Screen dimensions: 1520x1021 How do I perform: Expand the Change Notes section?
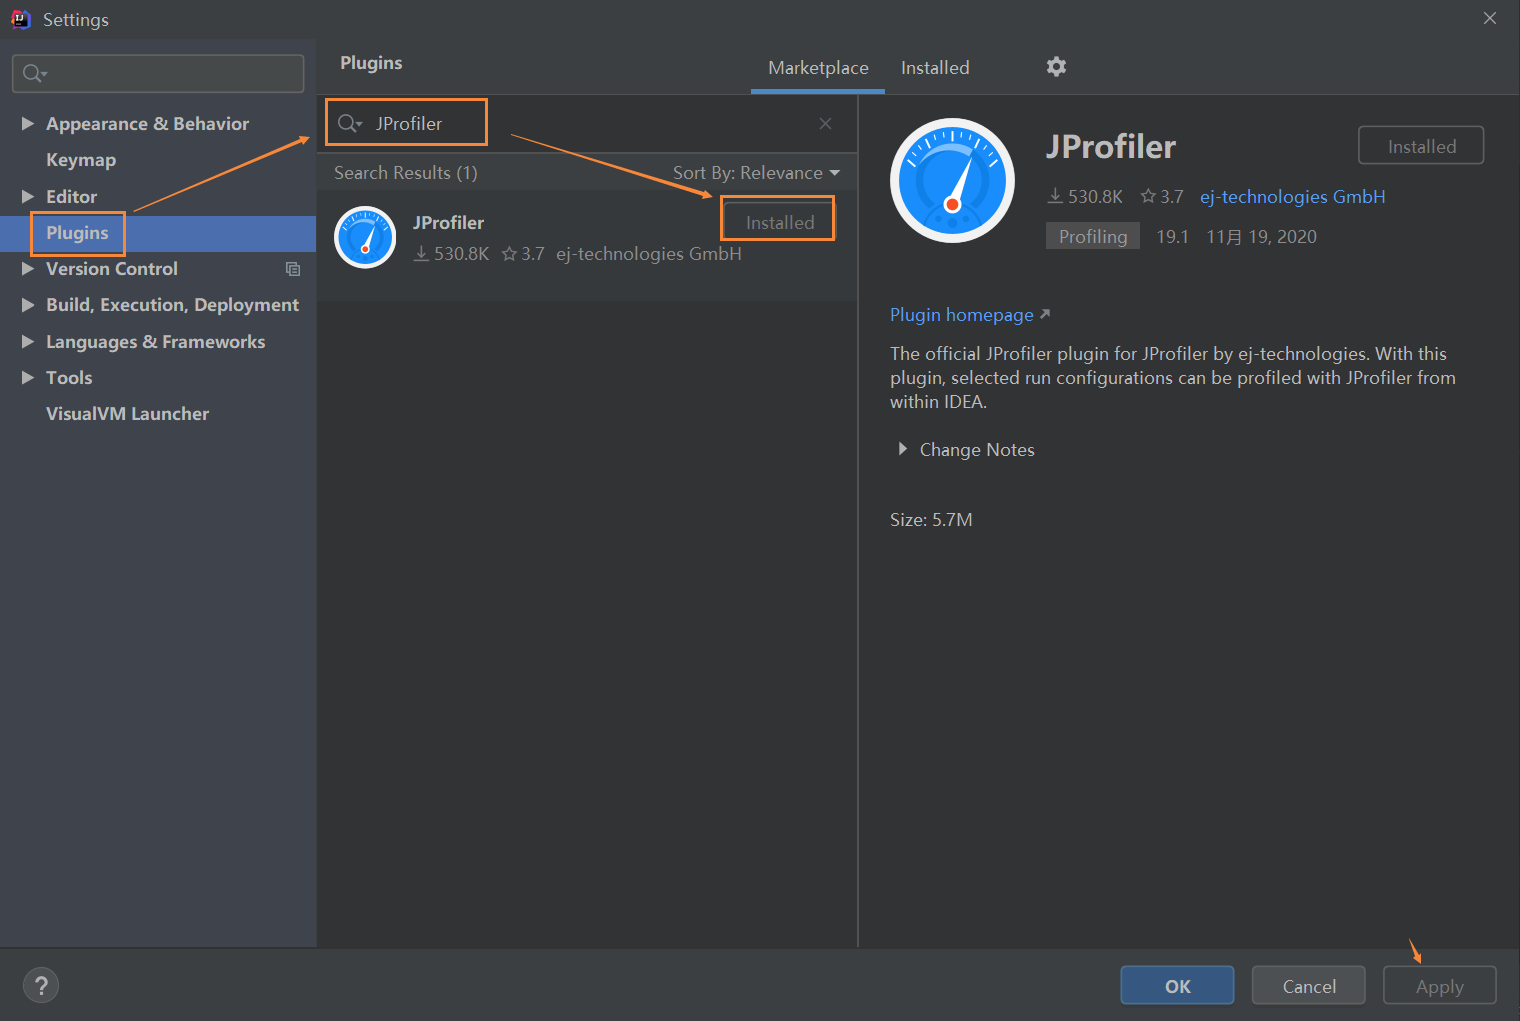[903, 450]
